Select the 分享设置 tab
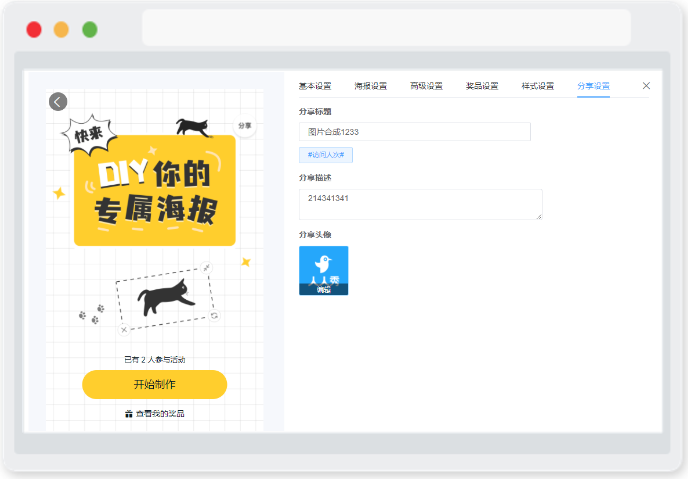 pos(593,86)
